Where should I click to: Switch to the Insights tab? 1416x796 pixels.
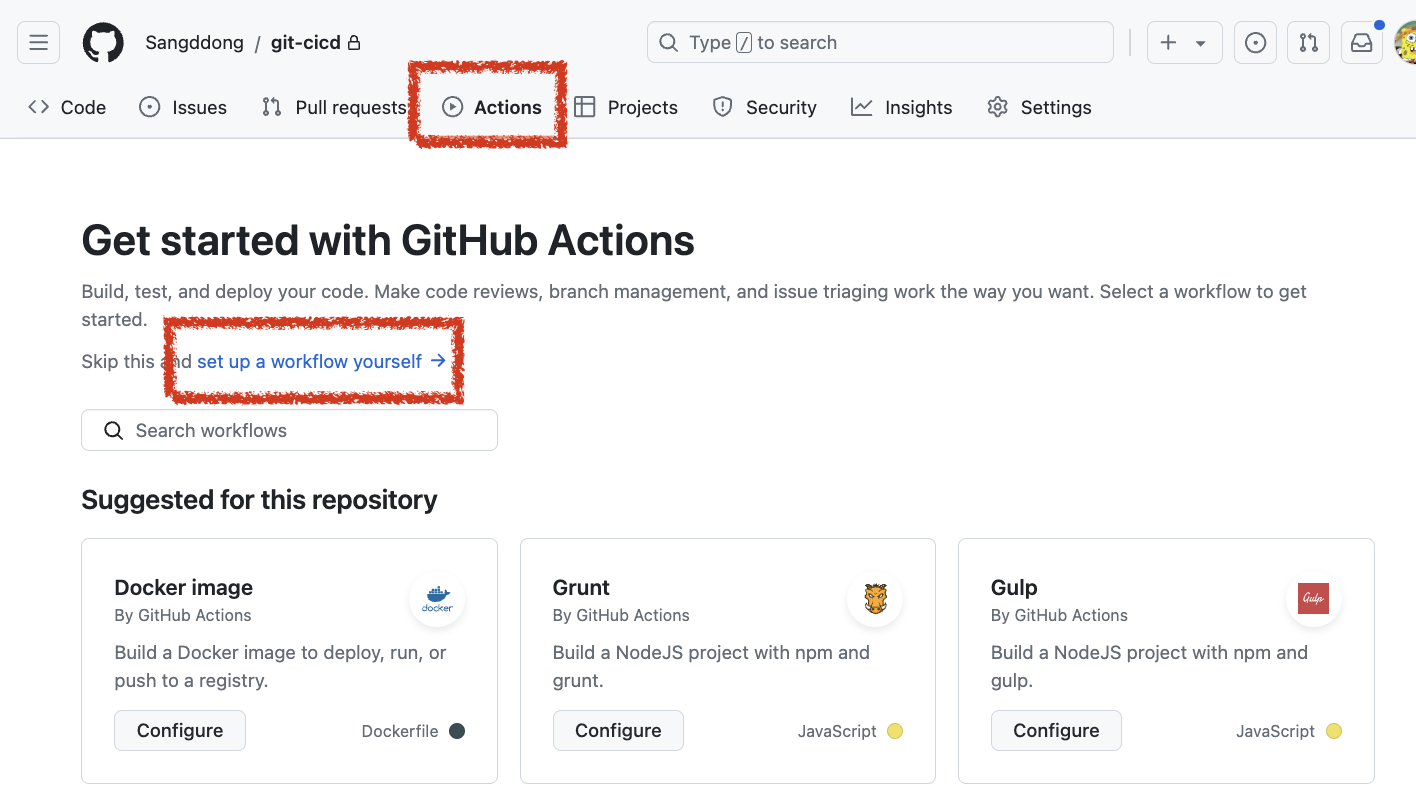901,107
